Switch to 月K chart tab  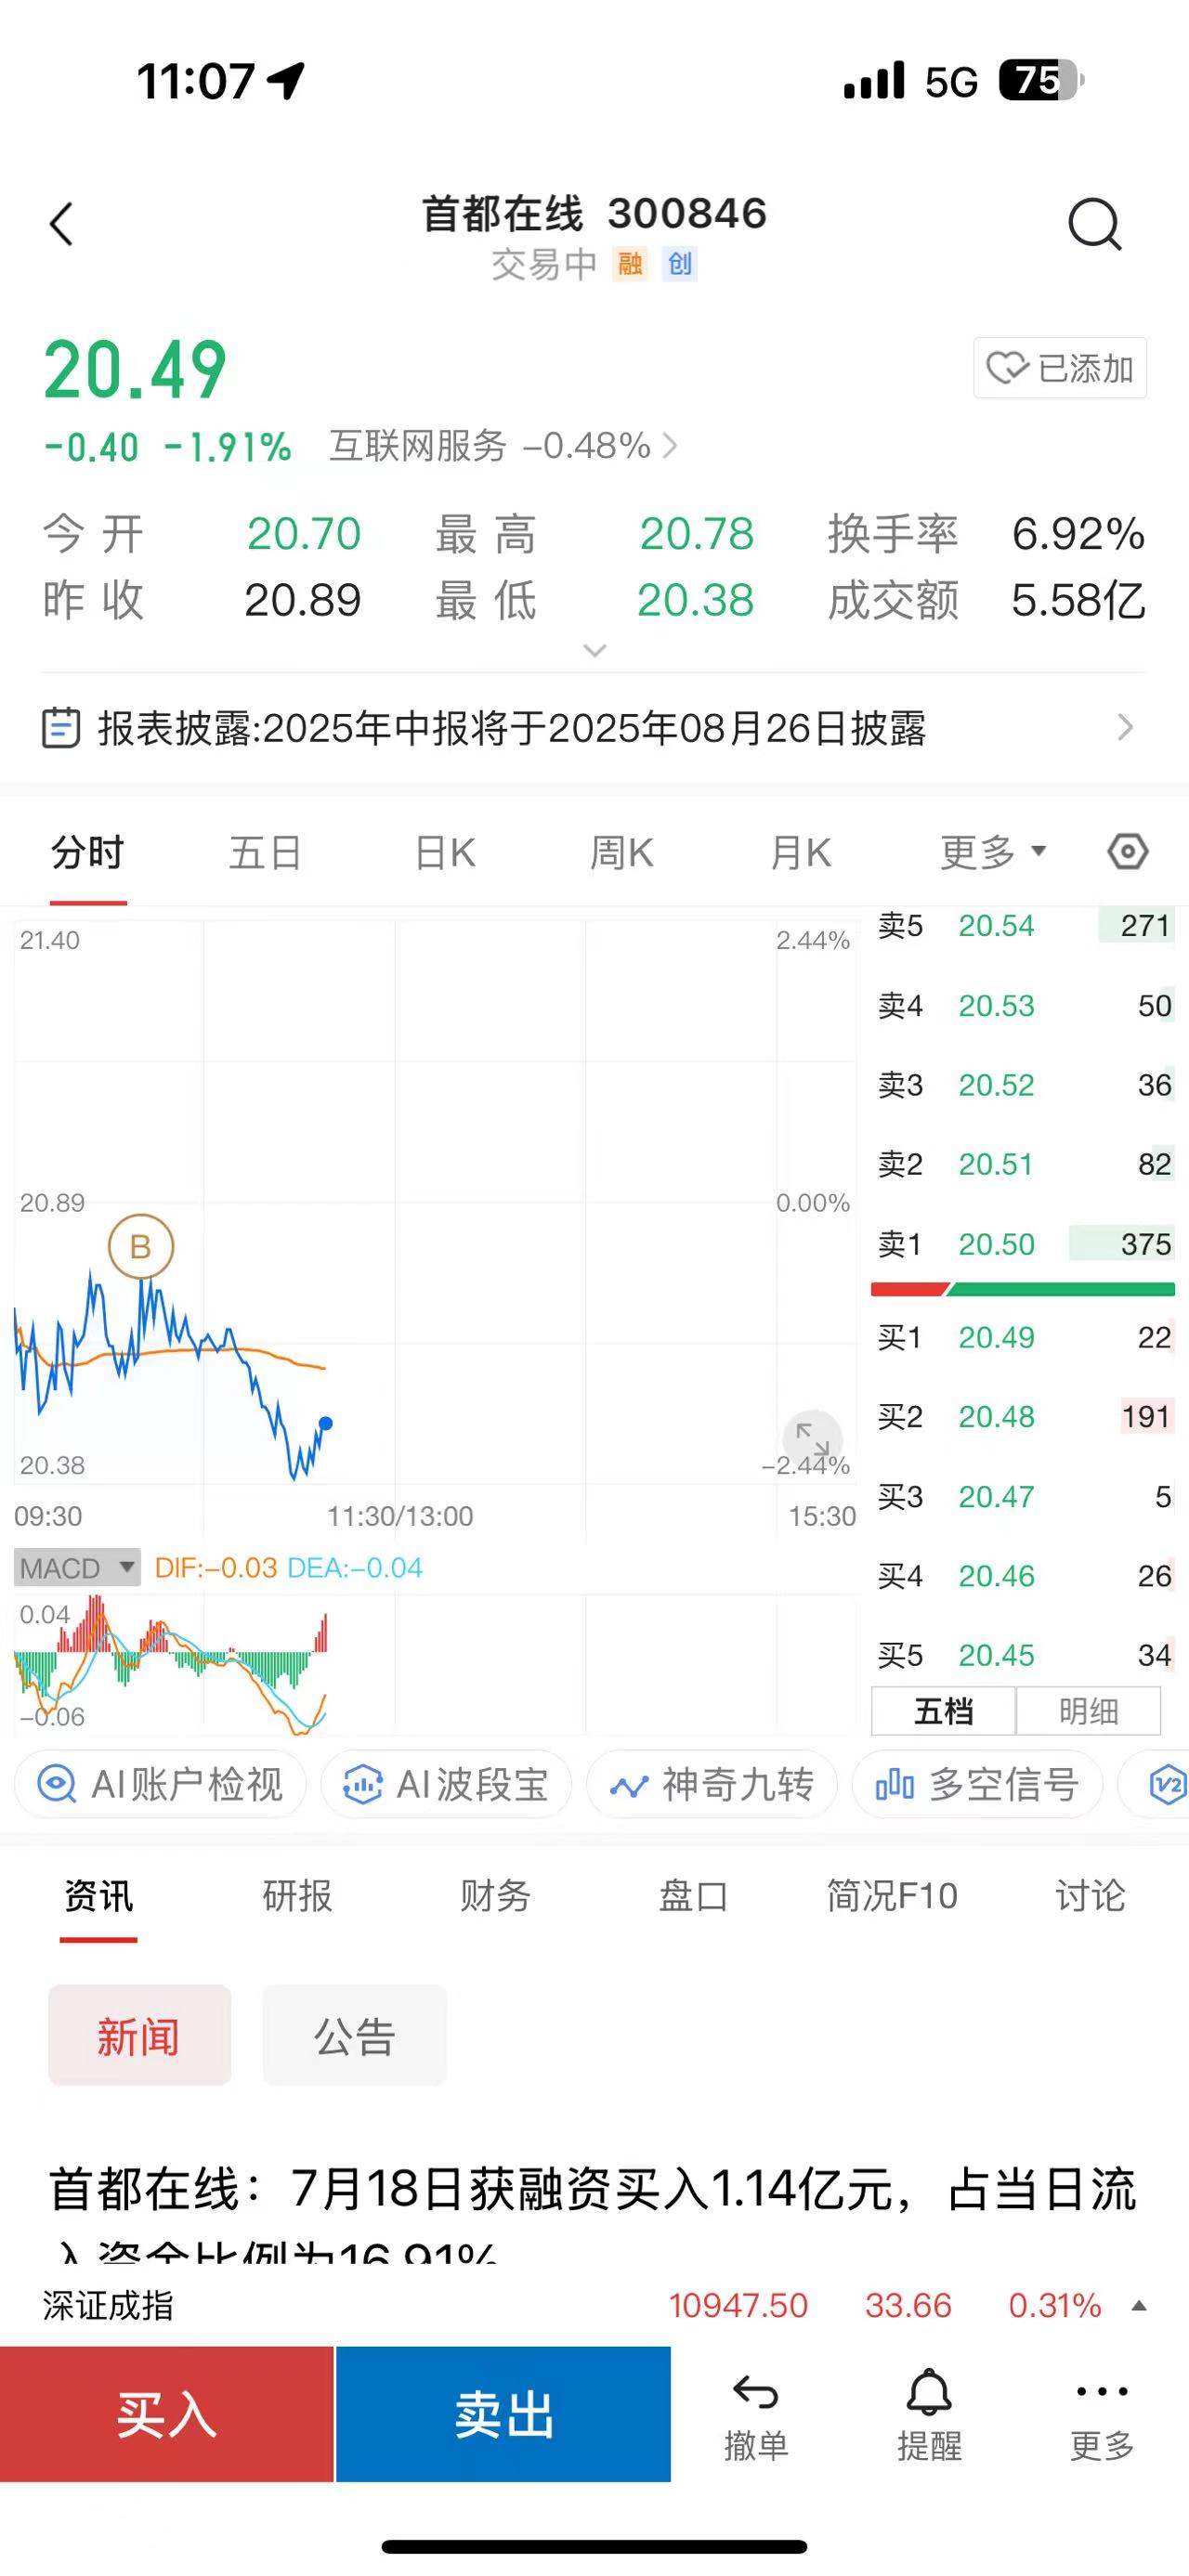(800, 853)
